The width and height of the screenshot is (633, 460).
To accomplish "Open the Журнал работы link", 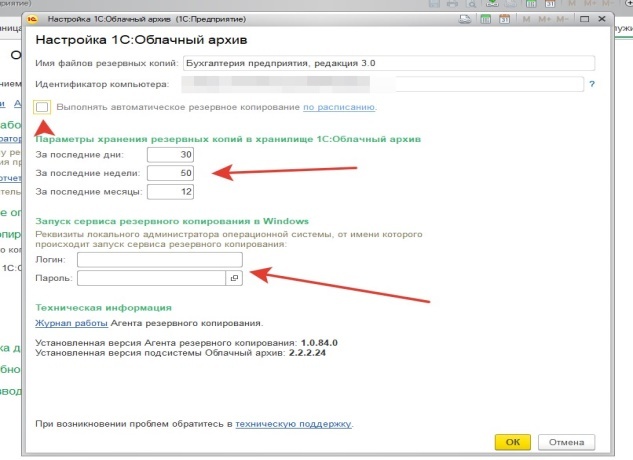I will tap(71, 323).
